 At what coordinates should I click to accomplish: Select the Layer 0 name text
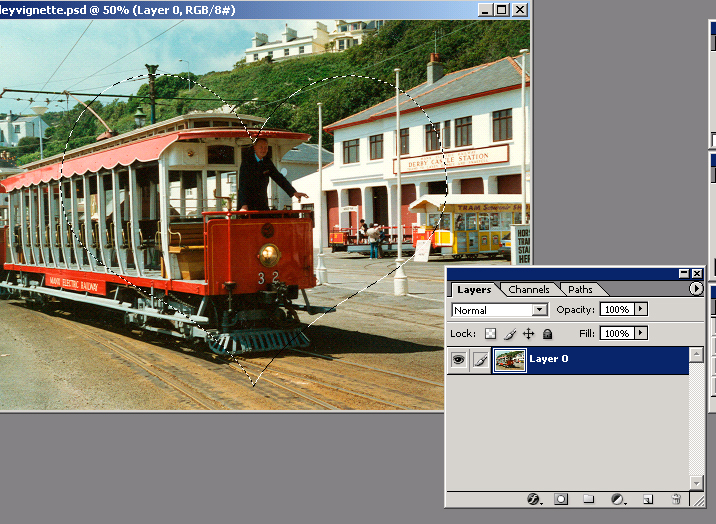[548, 359]
